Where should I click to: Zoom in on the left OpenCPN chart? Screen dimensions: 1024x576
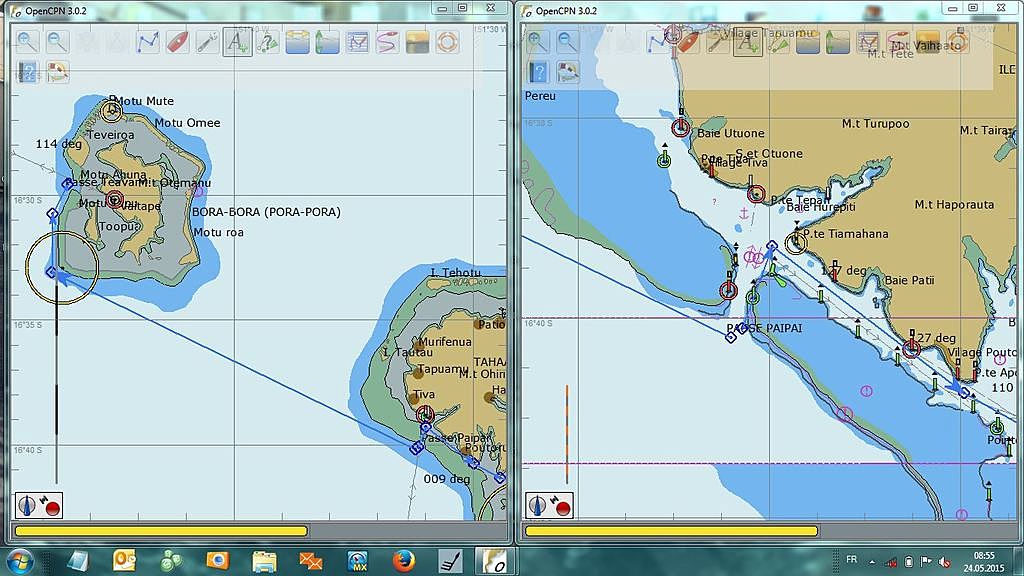(x=27, y=42)
